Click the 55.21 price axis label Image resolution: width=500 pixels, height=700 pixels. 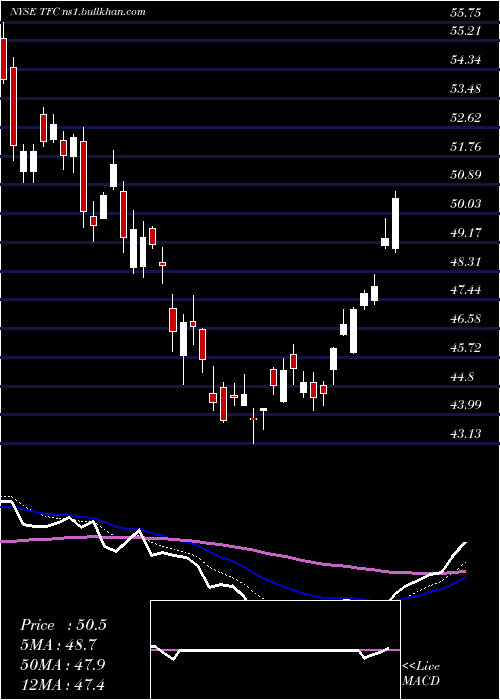(x=466, y=31)
